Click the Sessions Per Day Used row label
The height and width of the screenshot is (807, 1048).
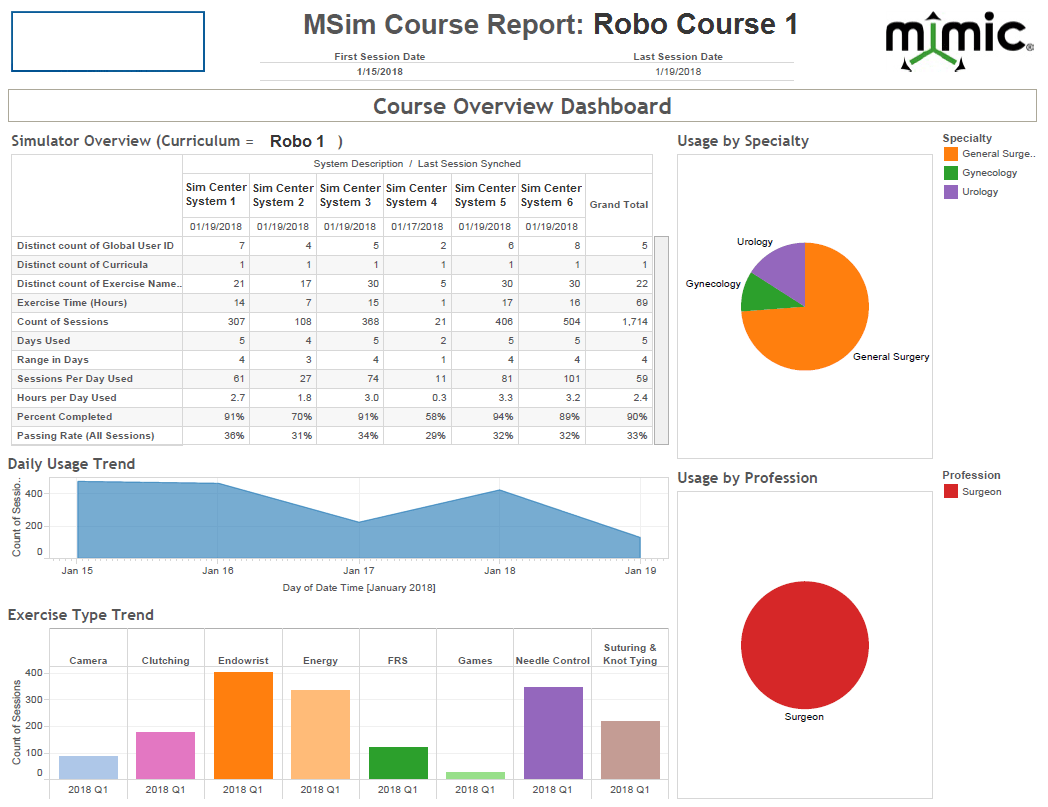(x=75, y=378)
